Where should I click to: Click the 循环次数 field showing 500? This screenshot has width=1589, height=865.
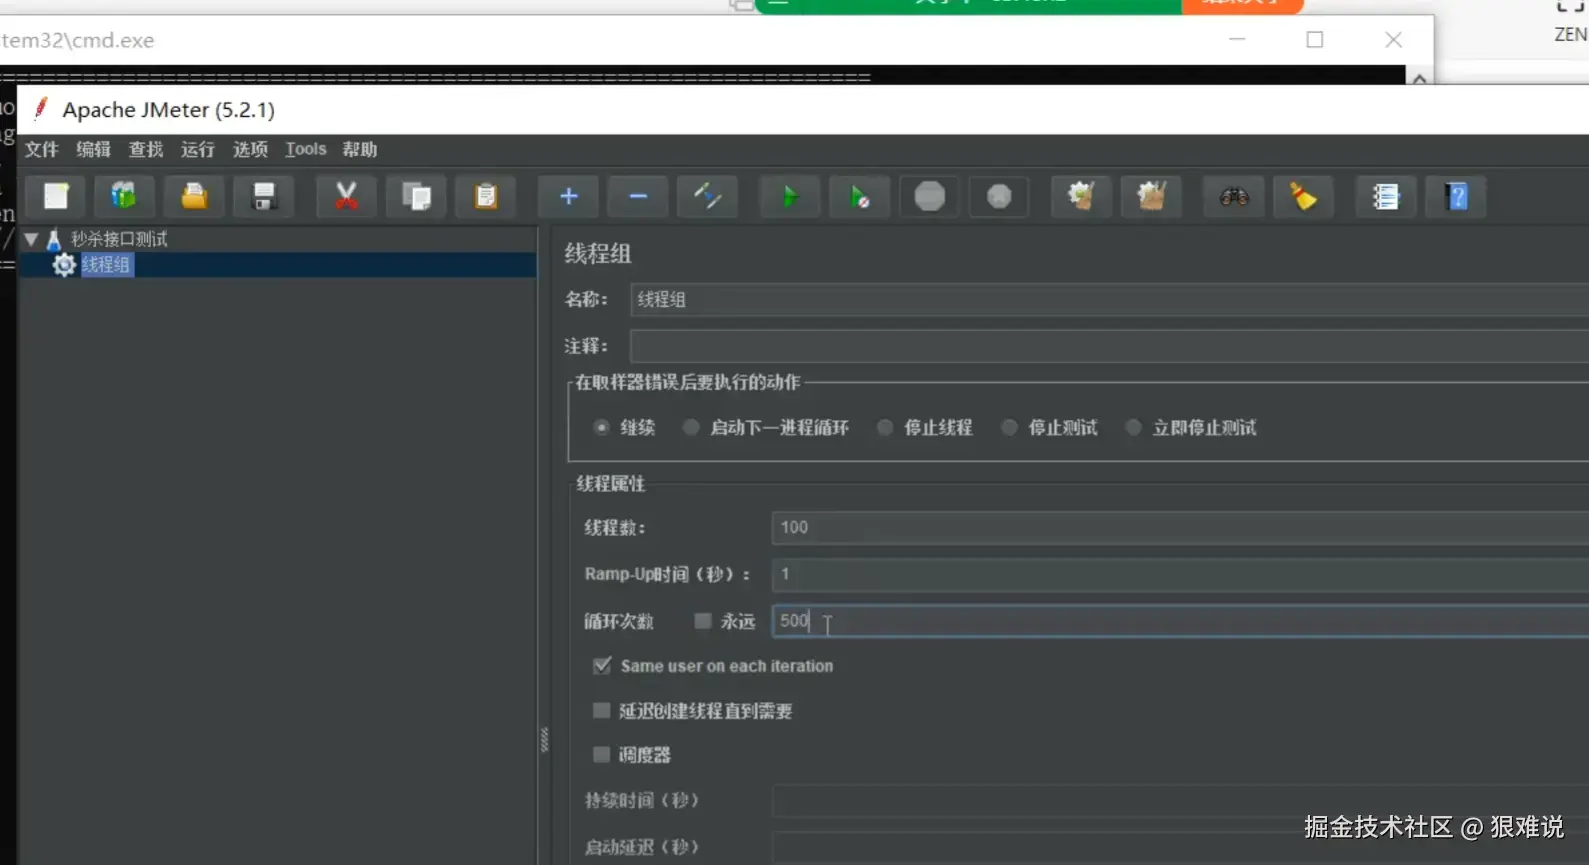[x=1180, y=621]
